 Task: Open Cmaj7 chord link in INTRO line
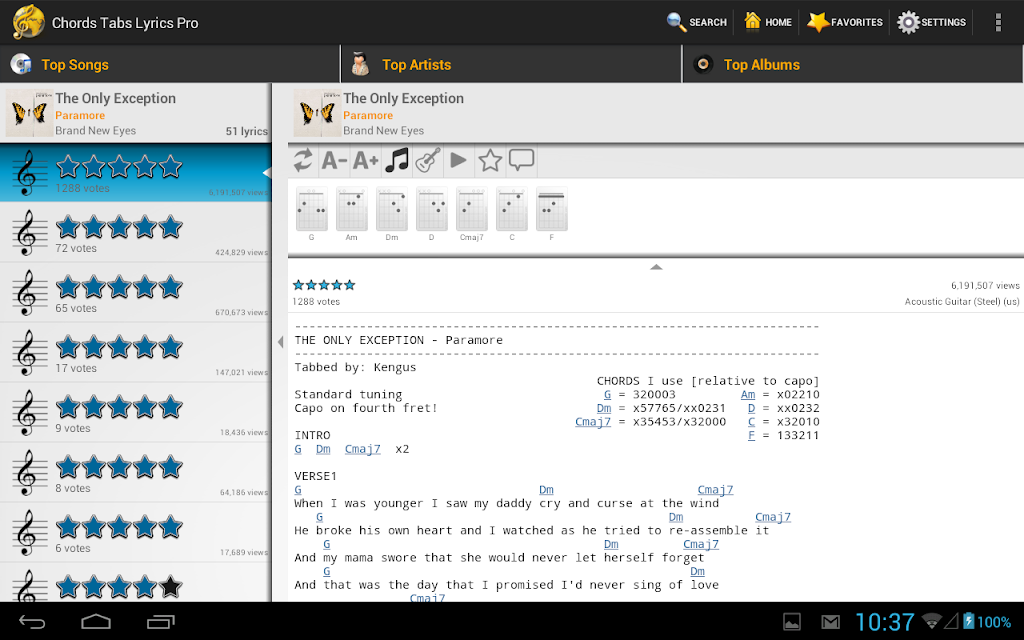click(362, 449)
